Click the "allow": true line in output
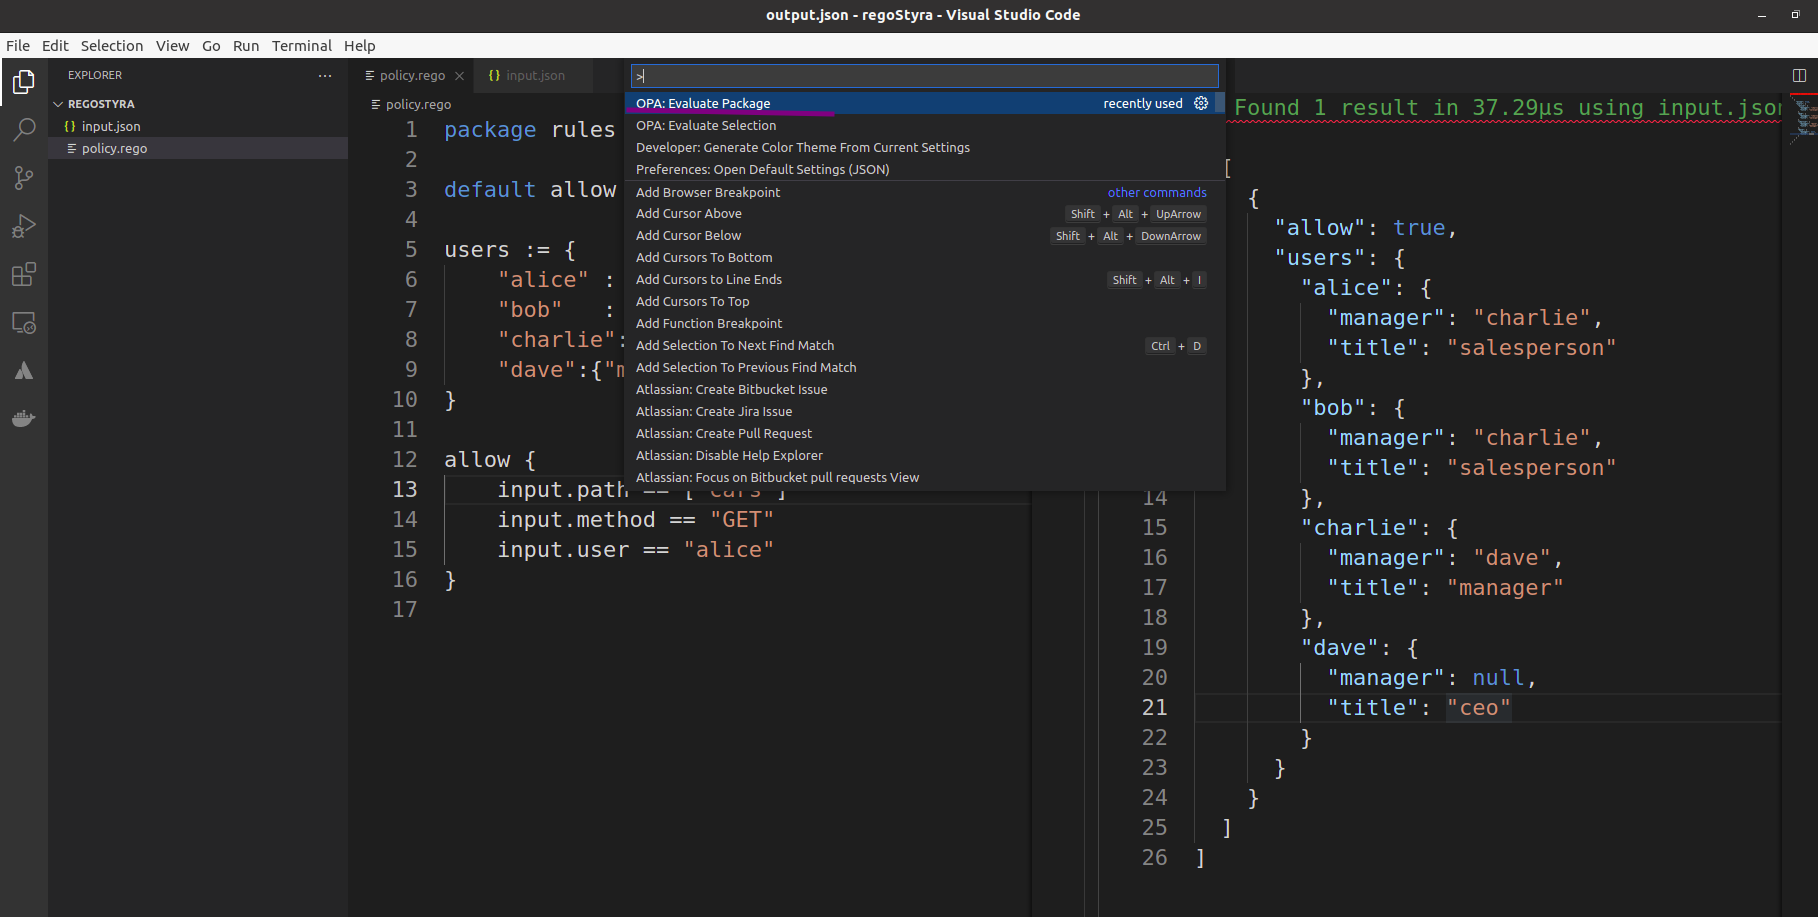1818x917 pixels. 1365,228
